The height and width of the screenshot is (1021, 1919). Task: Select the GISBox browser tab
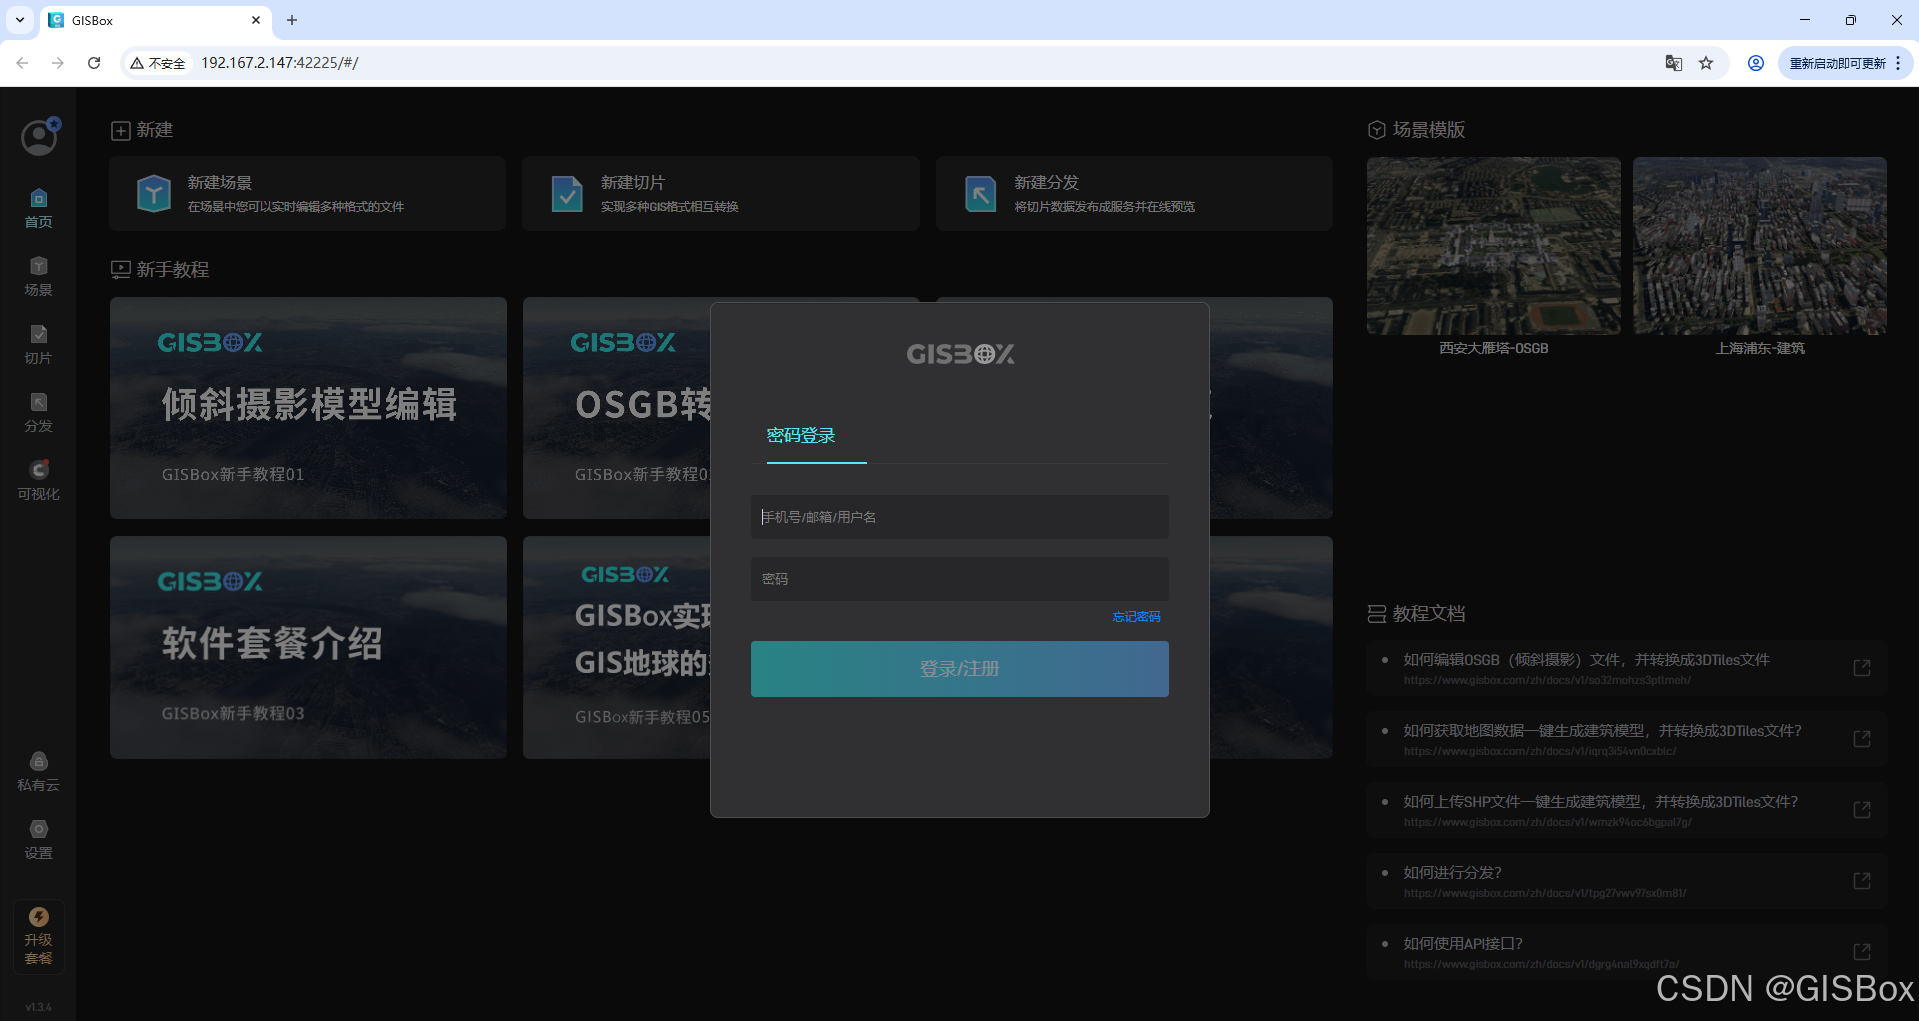[x=155, y=20]
